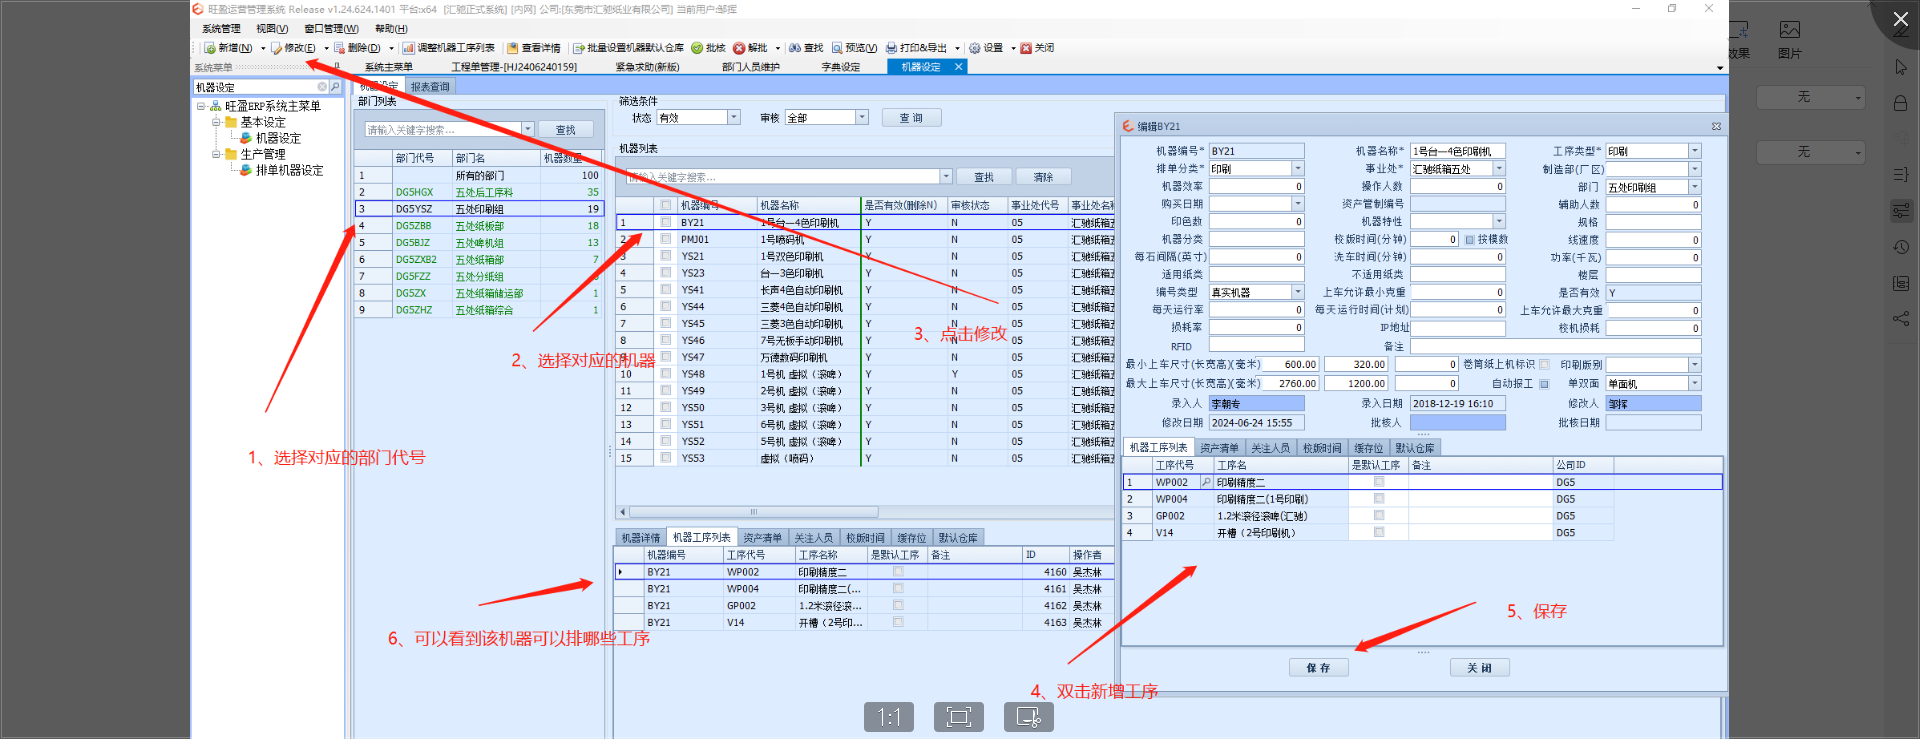Viewport: 1920px width, 739px height.
Task: Click the 预览(V) preview icon
Action: coord(837,48)
